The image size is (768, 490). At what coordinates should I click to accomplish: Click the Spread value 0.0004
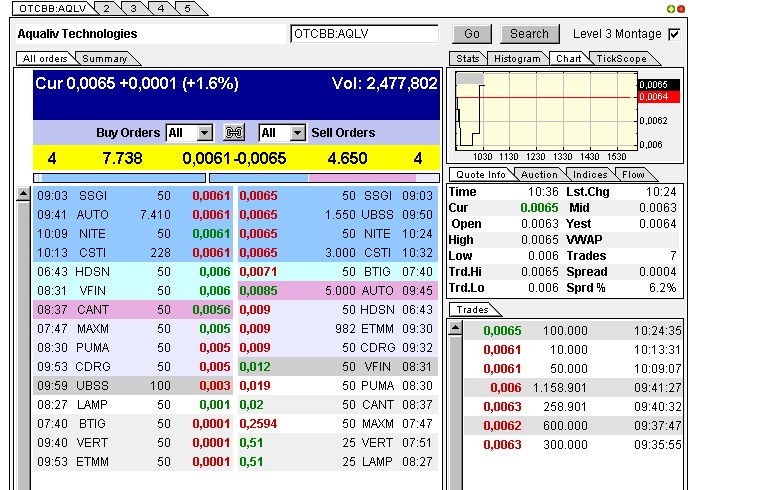click(x=657, y=272)
